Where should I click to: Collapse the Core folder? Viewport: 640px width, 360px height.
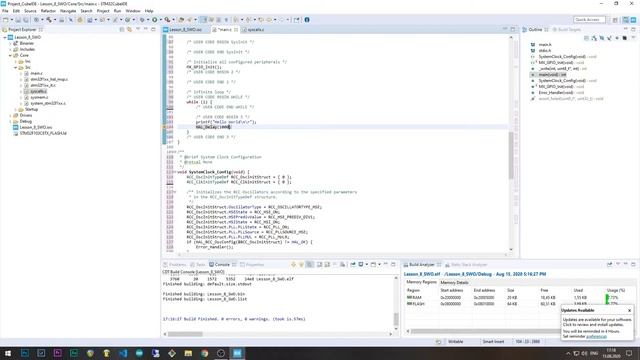11,55
